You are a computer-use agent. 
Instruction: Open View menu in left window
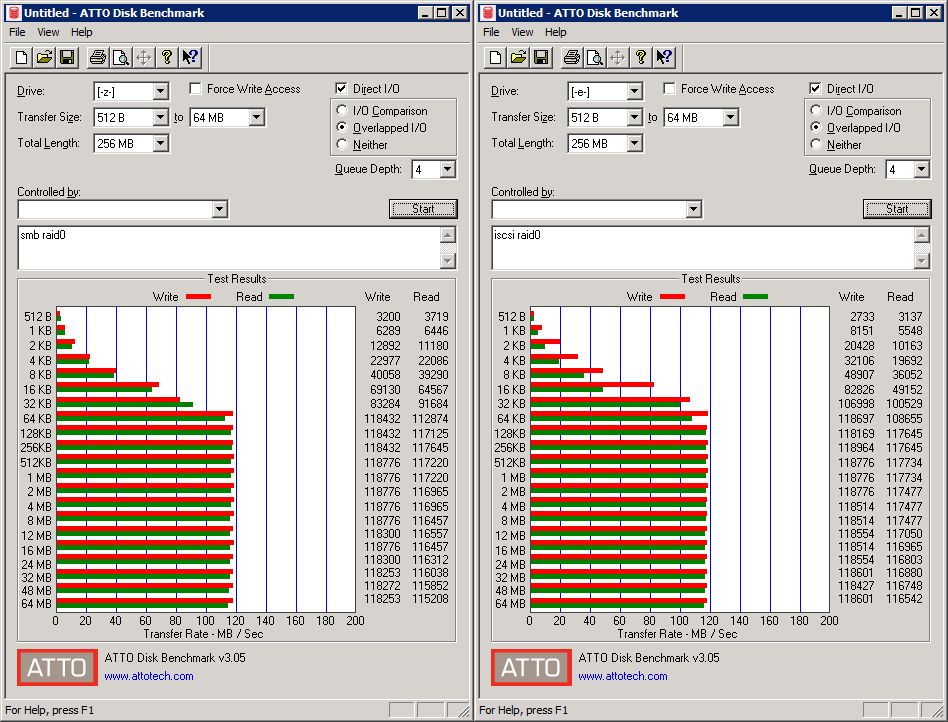[48, 32]
